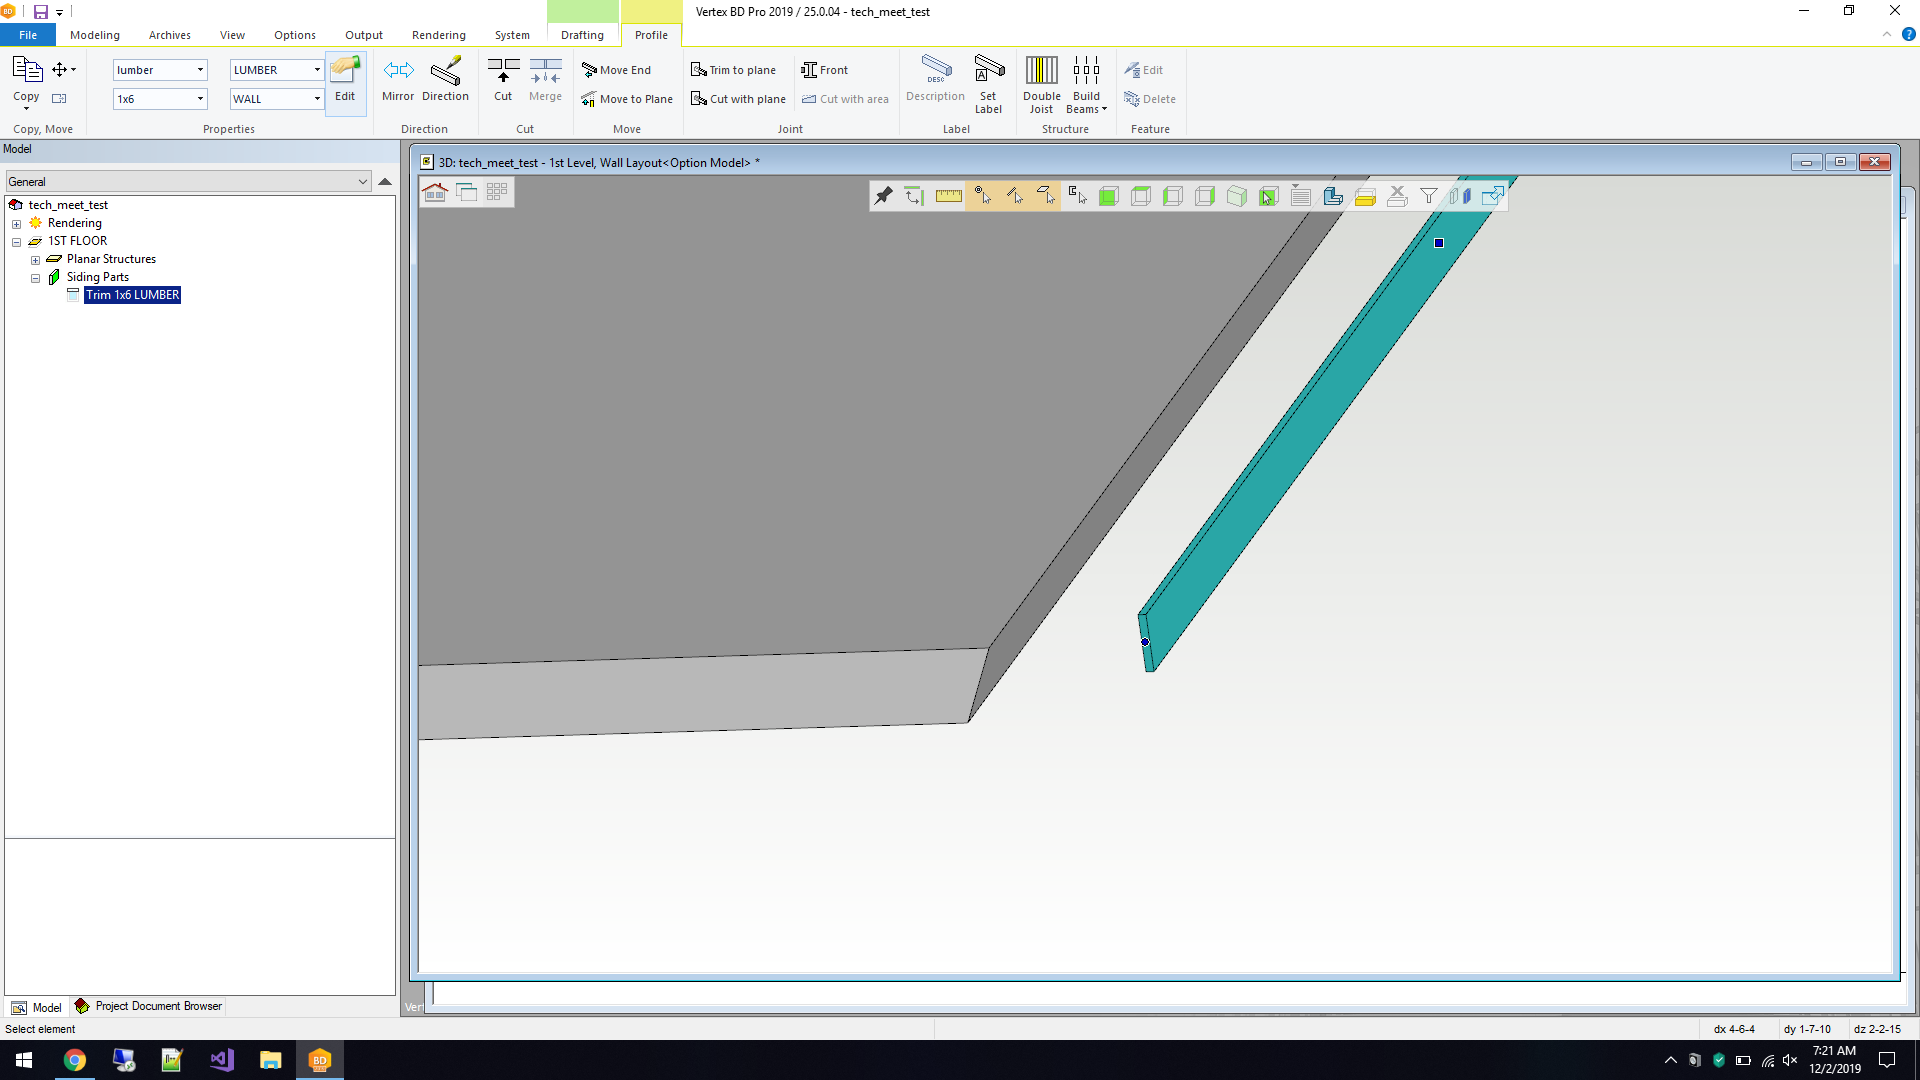Toggle point selection snap mode
The image size is (1920, 1080).
click(982, 196)
